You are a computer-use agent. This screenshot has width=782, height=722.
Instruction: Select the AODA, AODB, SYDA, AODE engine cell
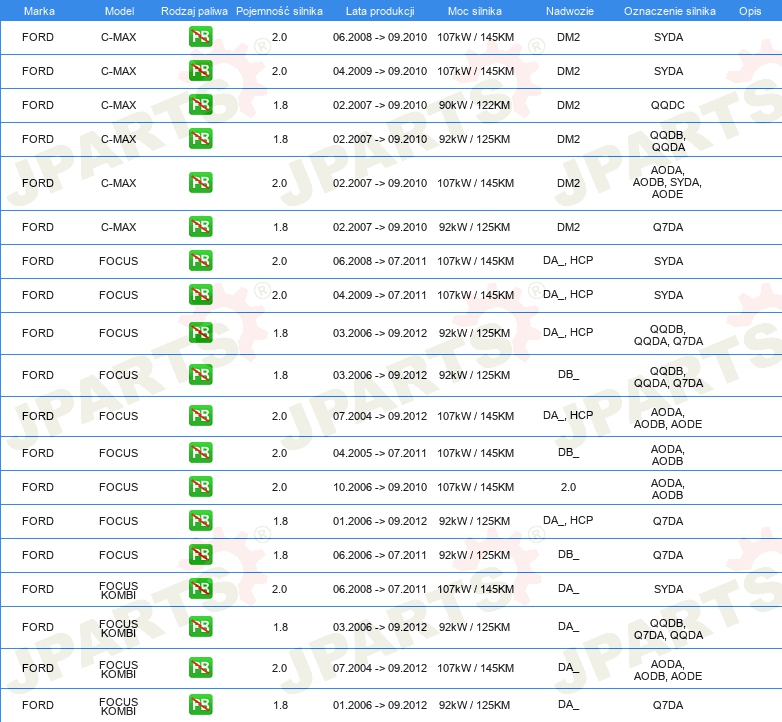coord(667,182)
